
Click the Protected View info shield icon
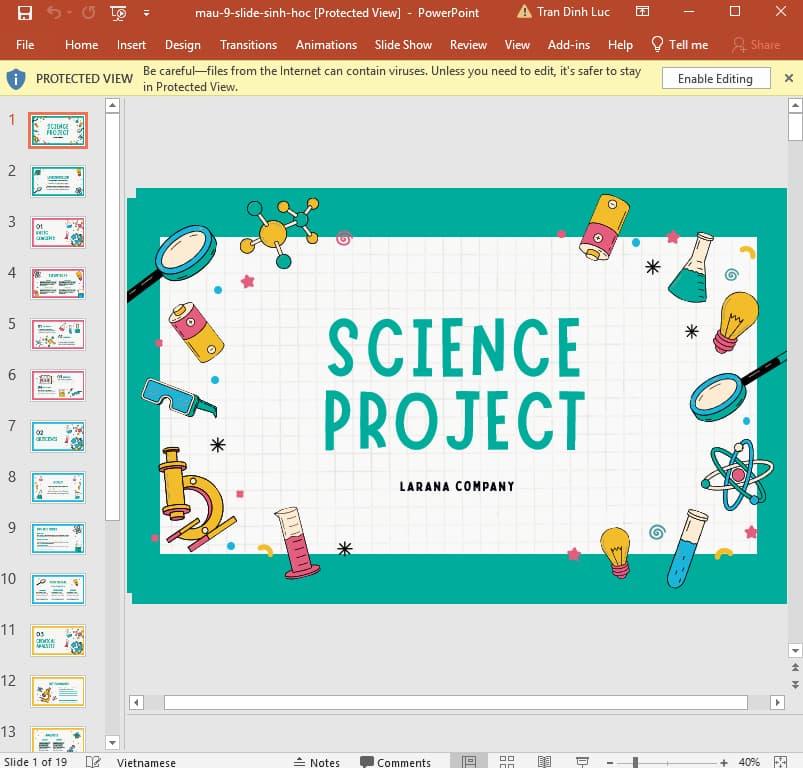click(x=15, y=78)
